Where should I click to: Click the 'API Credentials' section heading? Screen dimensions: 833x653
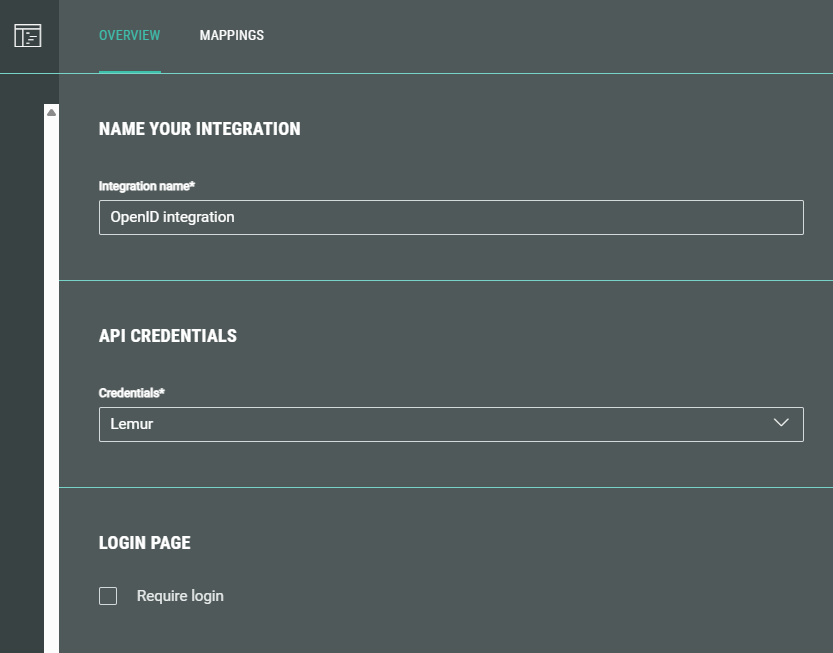pyautogui.click(x=167, y=336)
